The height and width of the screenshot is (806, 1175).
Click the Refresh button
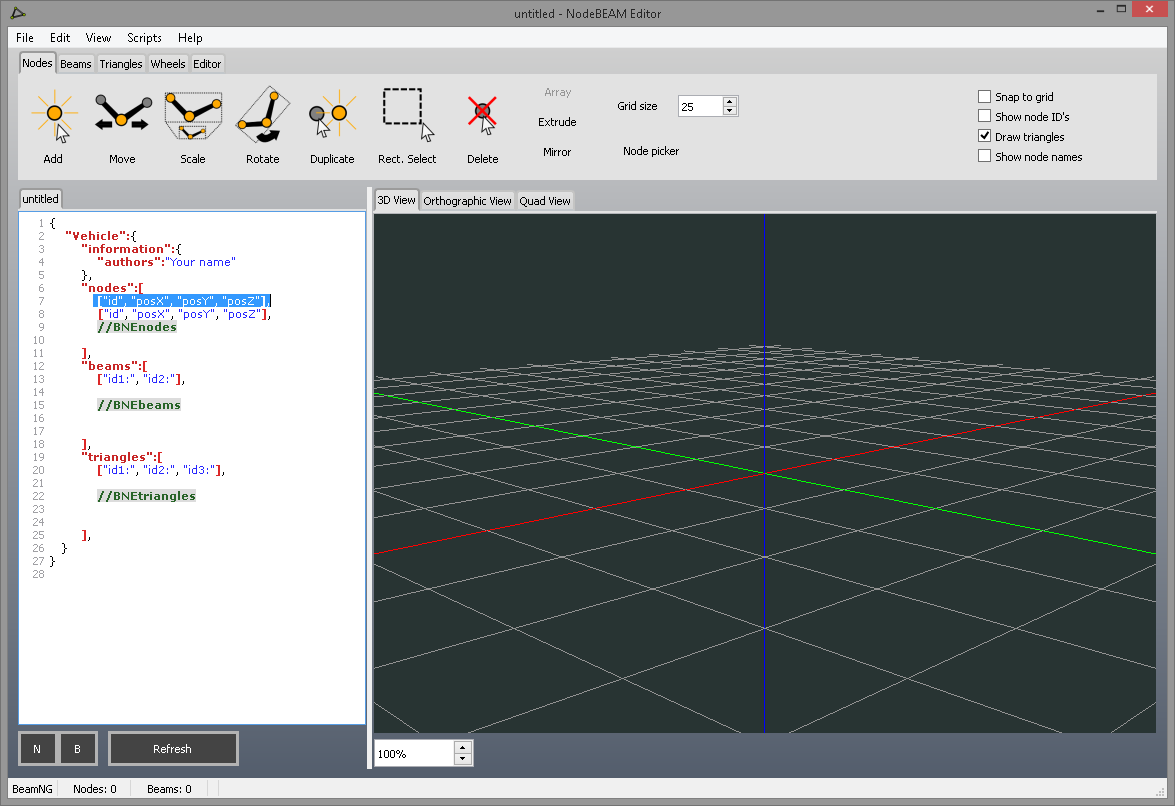click(173, 748)
